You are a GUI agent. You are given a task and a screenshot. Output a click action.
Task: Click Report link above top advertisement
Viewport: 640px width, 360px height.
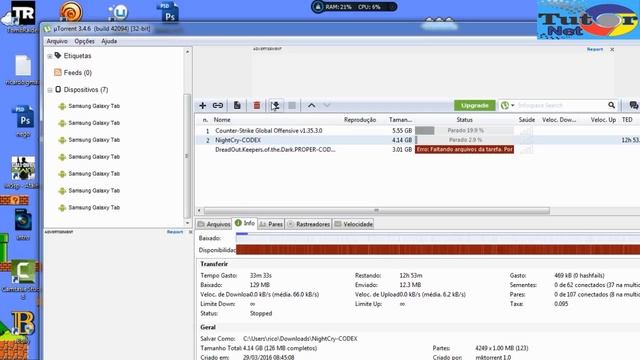click(x=595, y=49)
